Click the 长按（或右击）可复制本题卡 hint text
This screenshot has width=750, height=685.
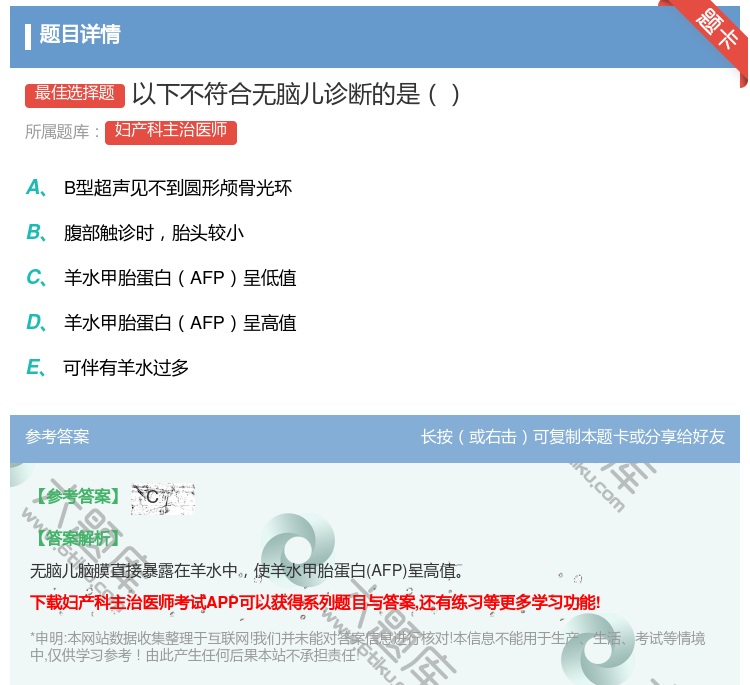(573, 436)
